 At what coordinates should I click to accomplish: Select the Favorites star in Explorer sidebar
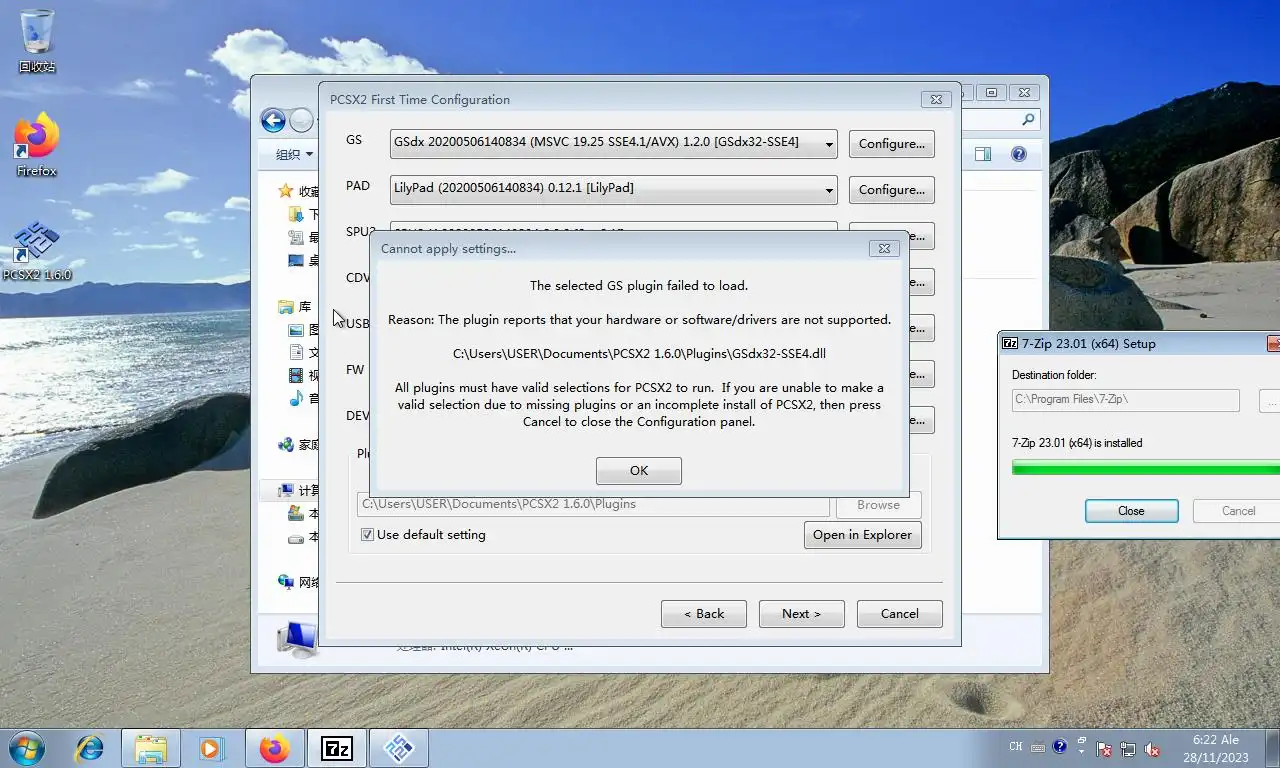286,191
